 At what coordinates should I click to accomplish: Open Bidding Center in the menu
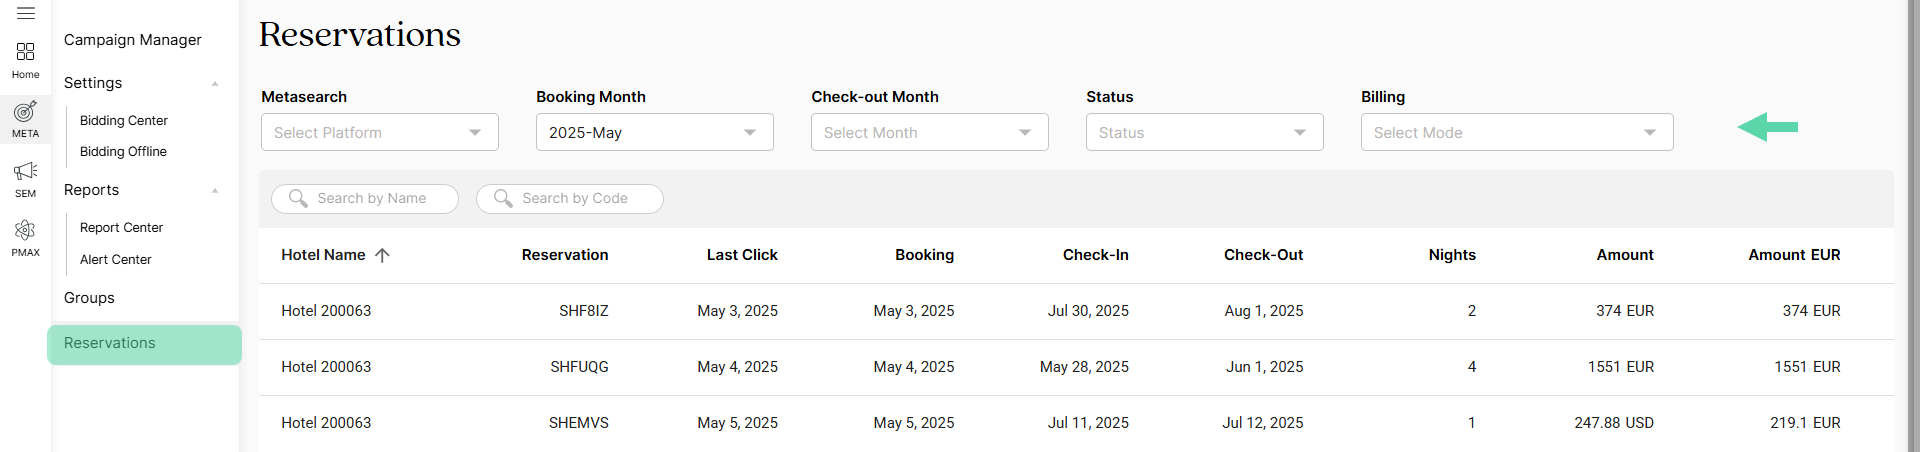pos(124,120)
